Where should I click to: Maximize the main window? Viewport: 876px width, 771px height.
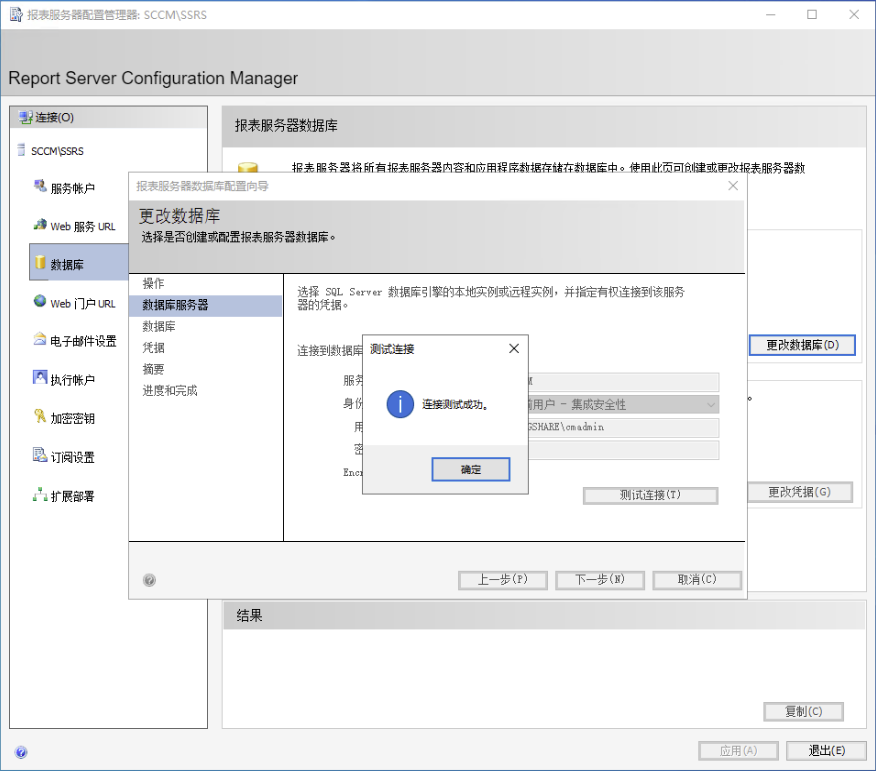click(x=812, y=15)
